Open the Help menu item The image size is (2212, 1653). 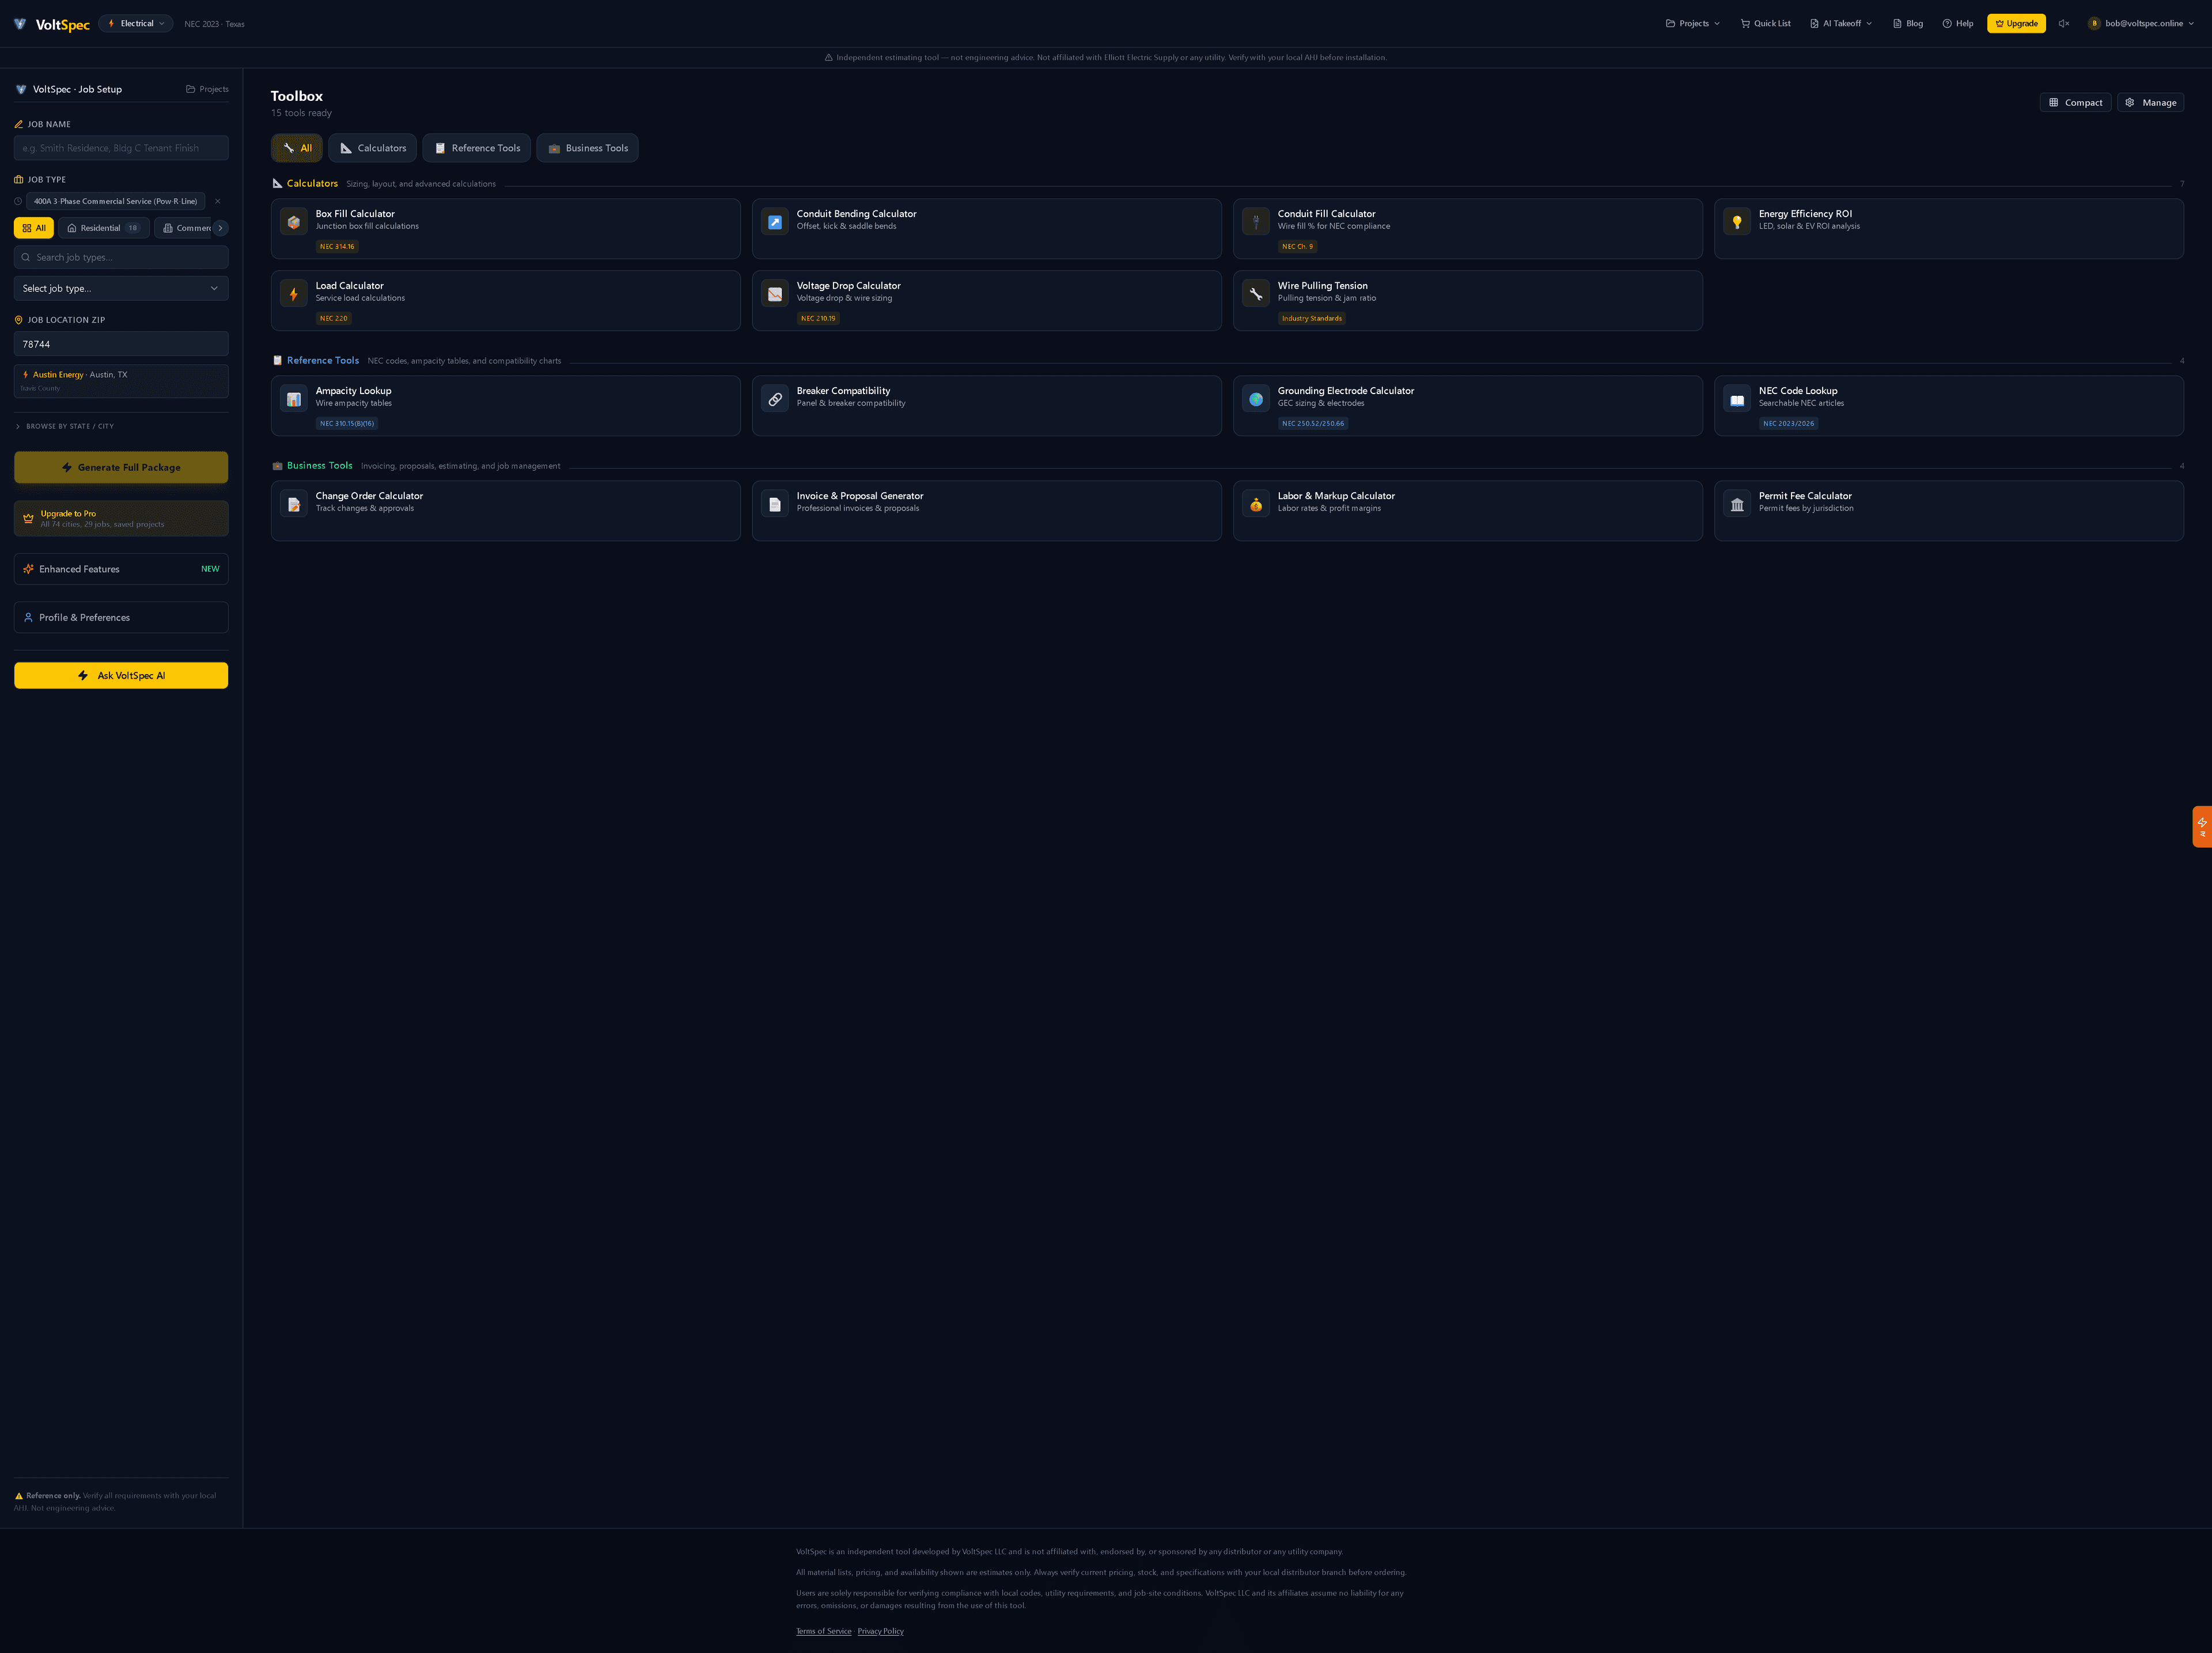[1958, 24]
